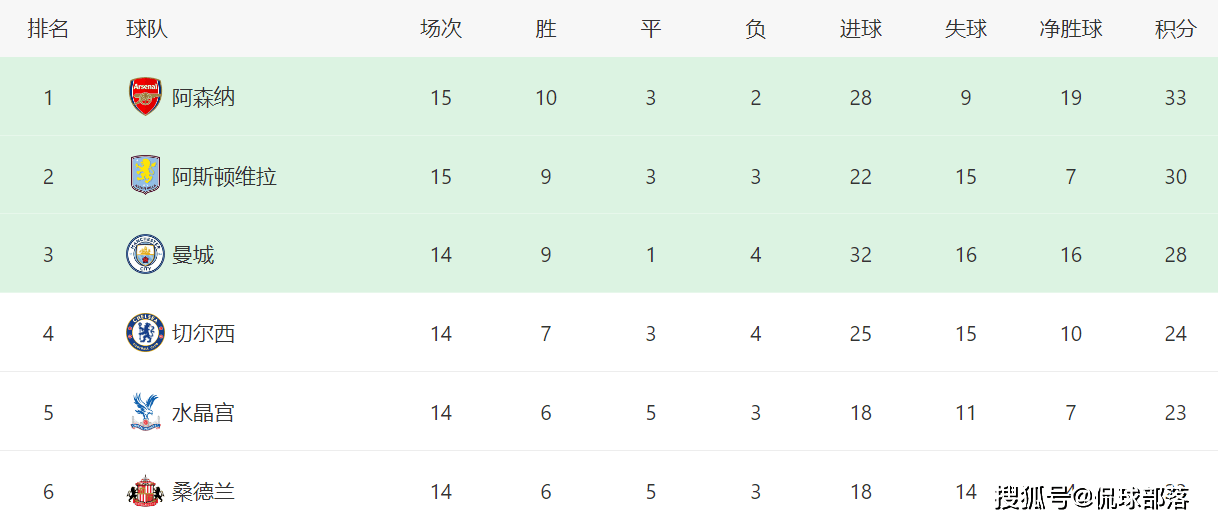Select the 曼城 team name
This screenshot has width=1218, height=524.
coord(193,255)
